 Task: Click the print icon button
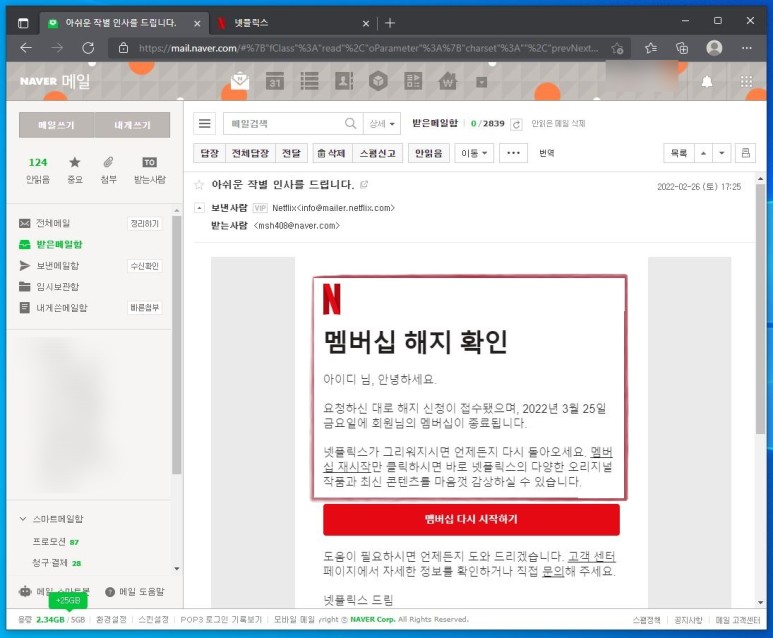(x=745, y=153)
